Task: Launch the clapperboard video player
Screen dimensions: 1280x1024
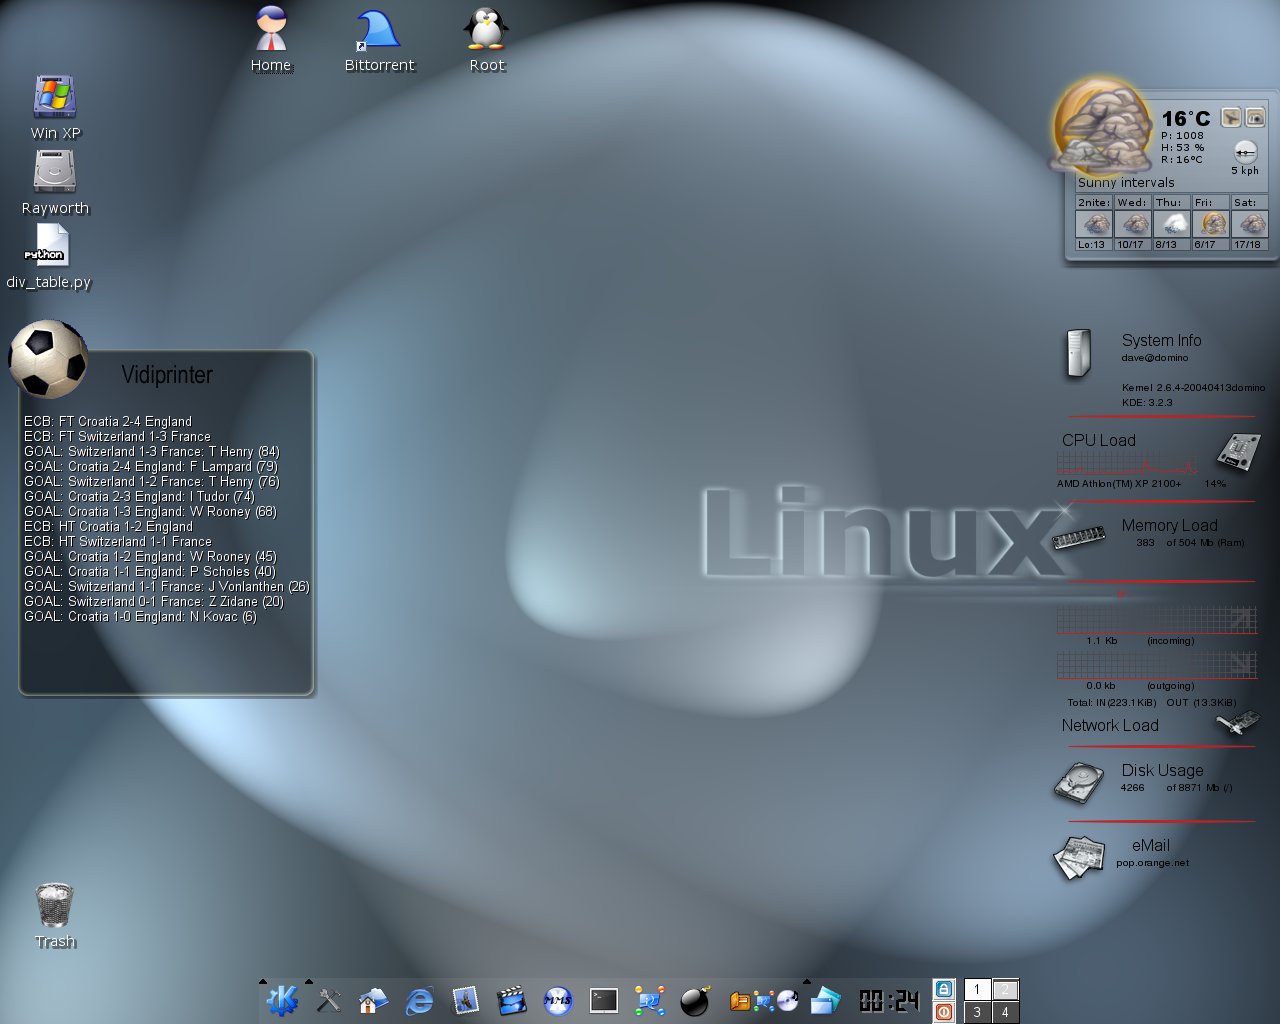Action: click(511, 1000)
